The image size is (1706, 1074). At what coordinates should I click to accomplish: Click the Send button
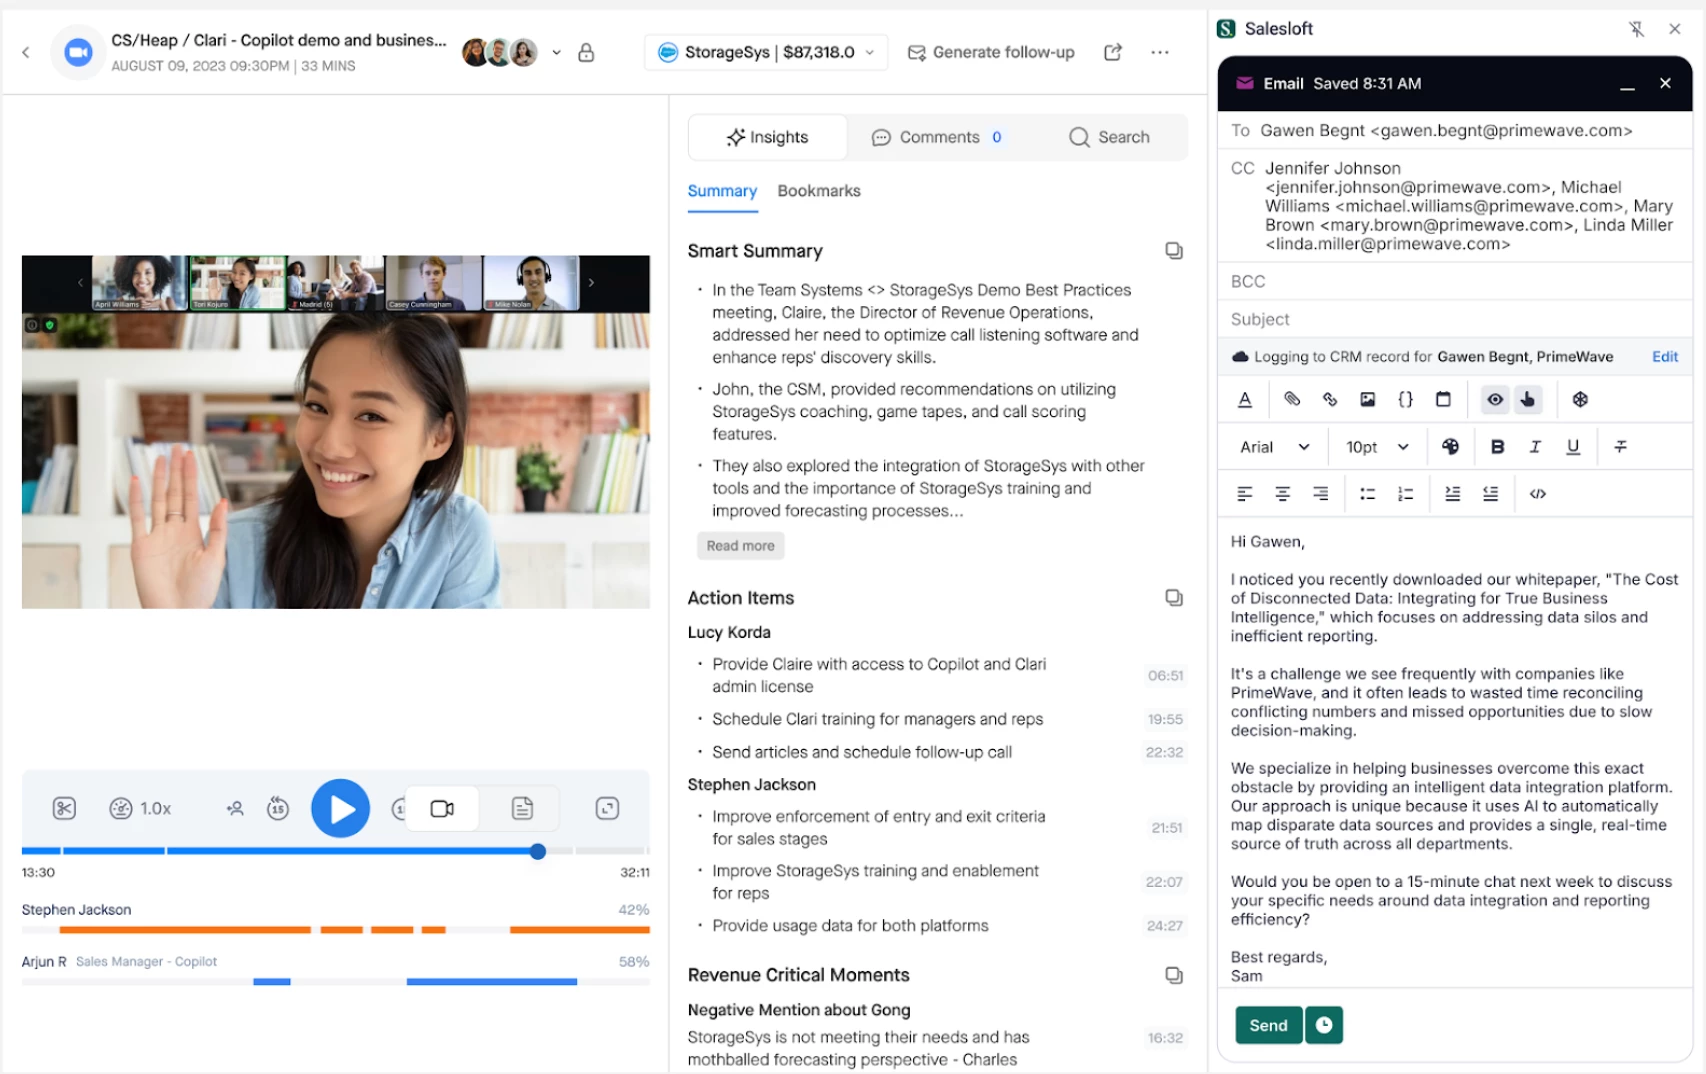[x=1268, y=1025]
